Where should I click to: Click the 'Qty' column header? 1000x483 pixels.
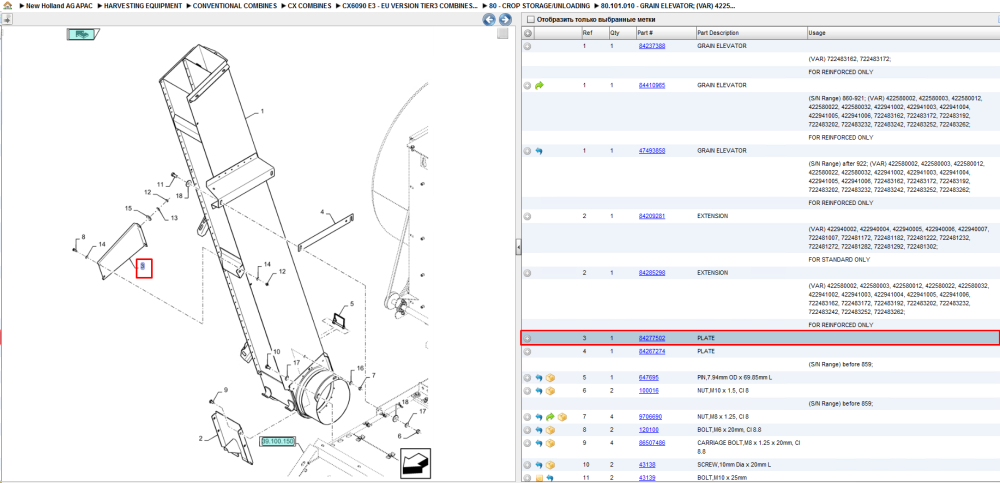click(x=621, y=33)
